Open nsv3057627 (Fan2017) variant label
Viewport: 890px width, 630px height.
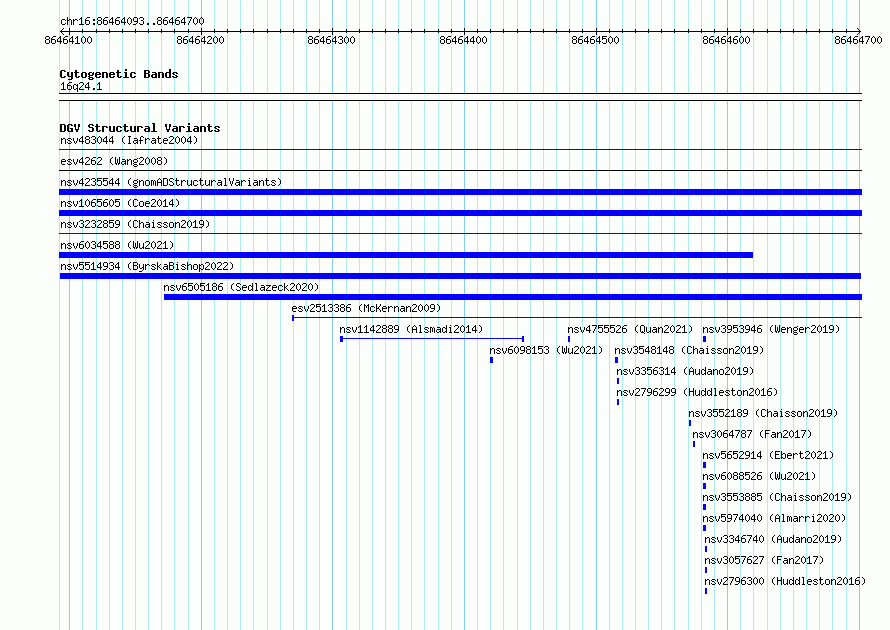(x=764, y=560)
